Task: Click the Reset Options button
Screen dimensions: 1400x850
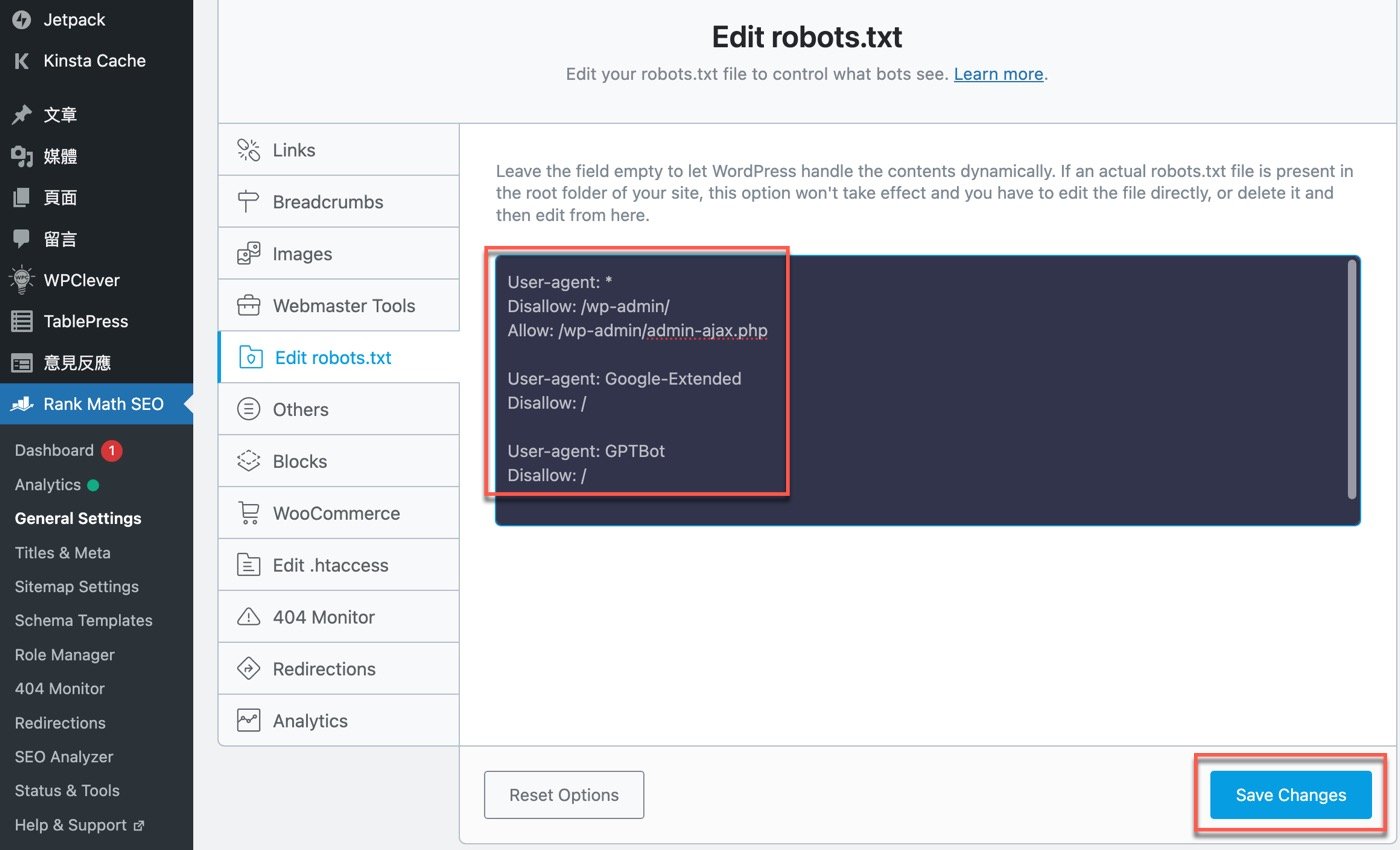Action: click(564, 795)
